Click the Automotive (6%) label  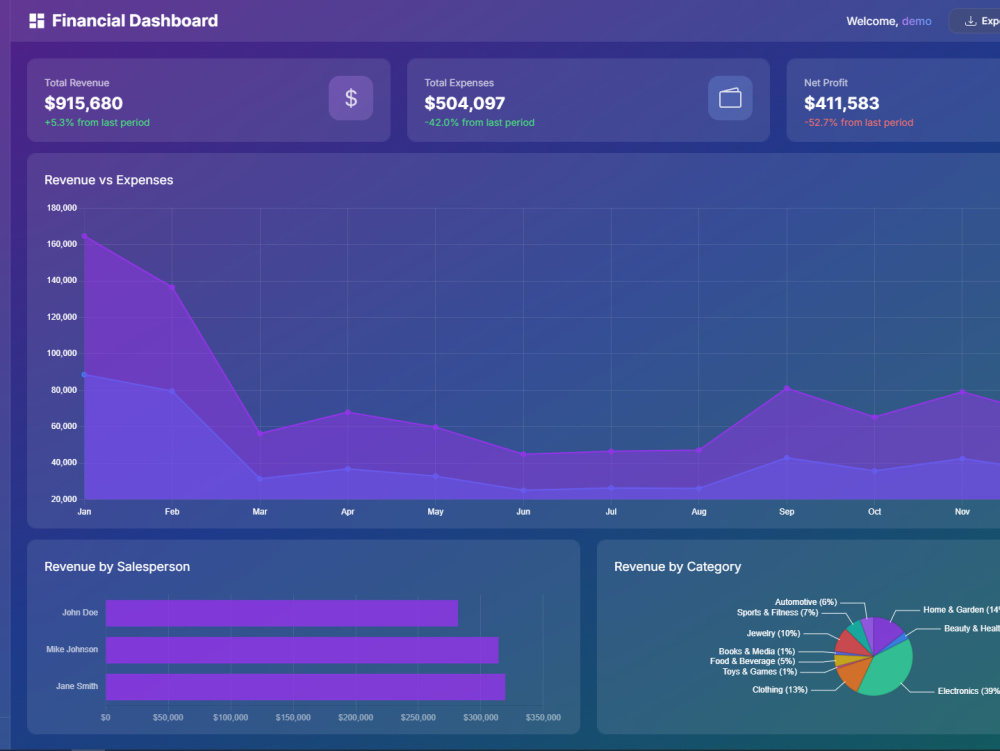(805, 602)
